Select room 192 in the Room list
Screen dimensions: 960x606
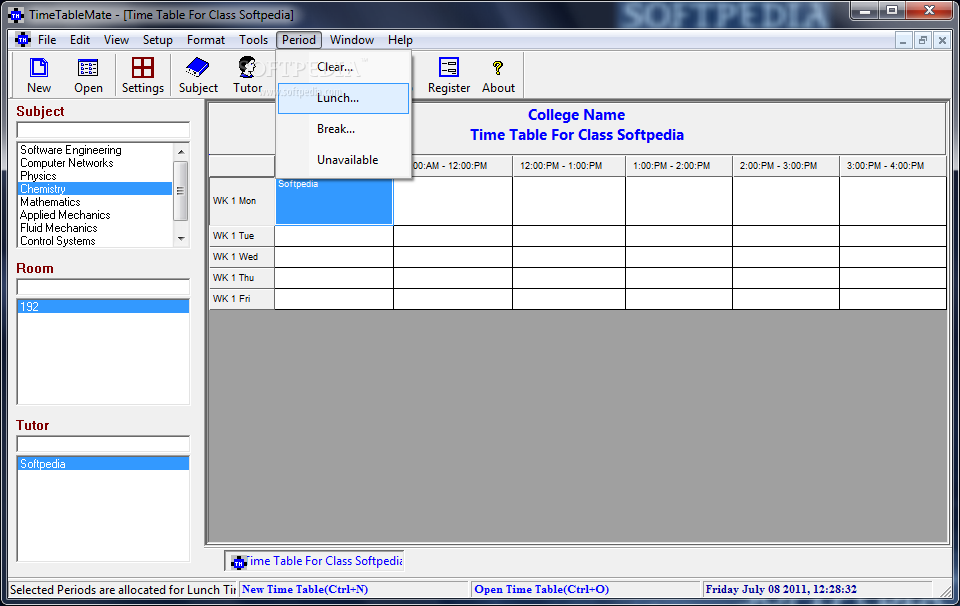(103, 307)
